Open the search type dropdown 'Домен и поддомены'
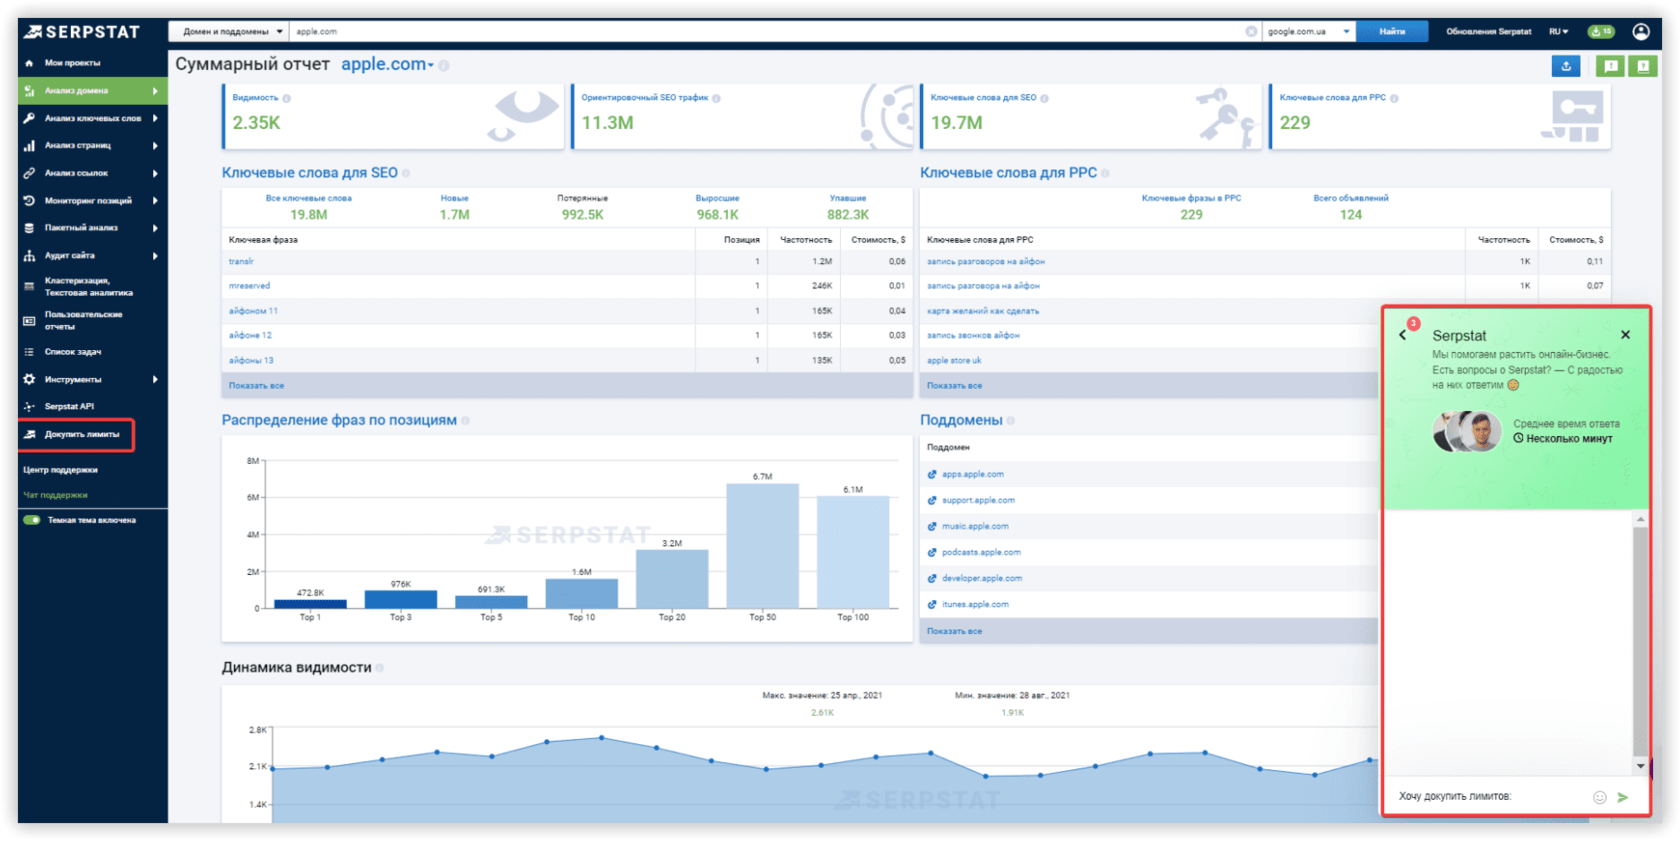The image size is (1680, 841). coord(232,32)
